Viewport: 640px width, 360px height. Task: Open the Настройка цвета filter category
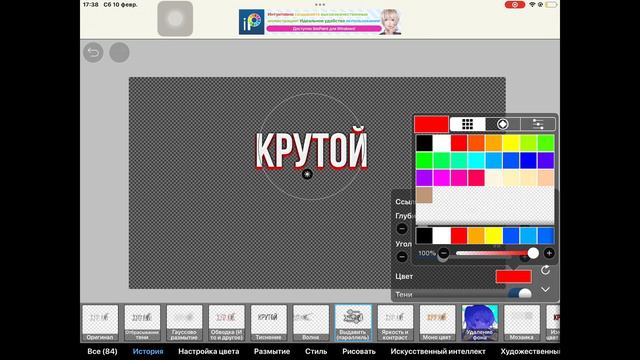(x=209, y=351)
